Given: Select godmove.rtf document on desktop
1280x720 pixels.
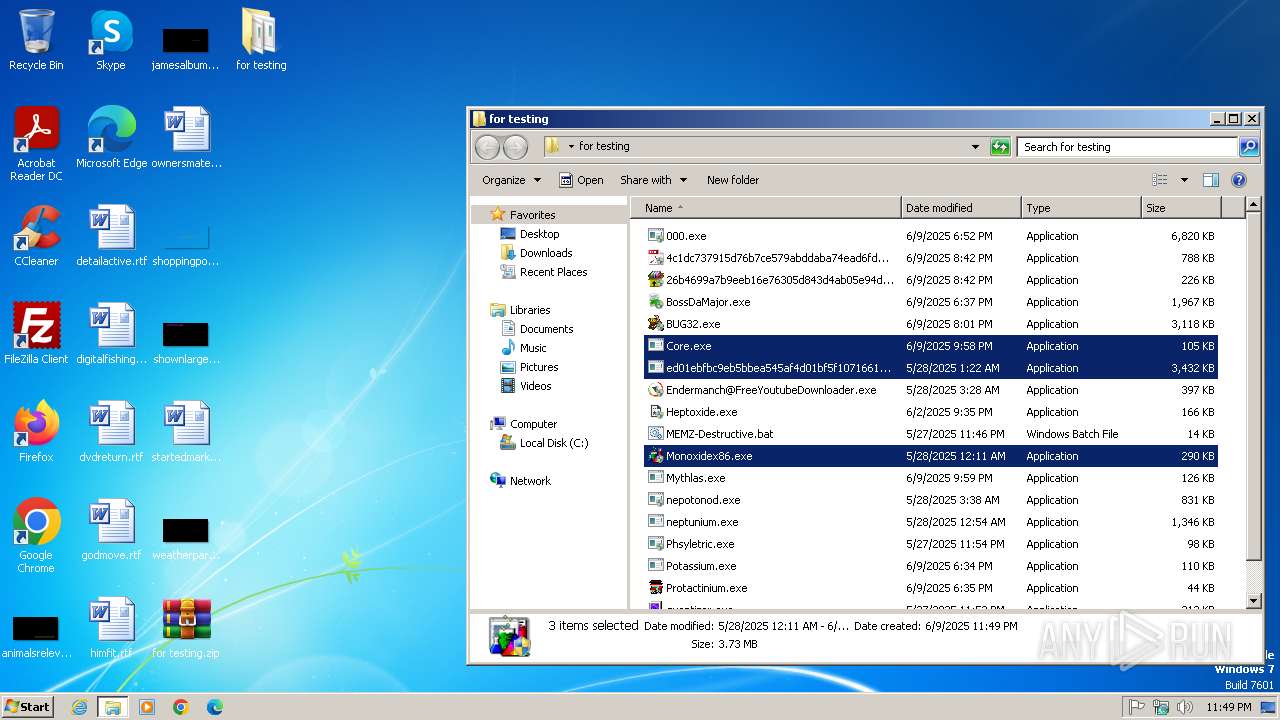Looking at the screenshot, I should click(x=111, y=530).
